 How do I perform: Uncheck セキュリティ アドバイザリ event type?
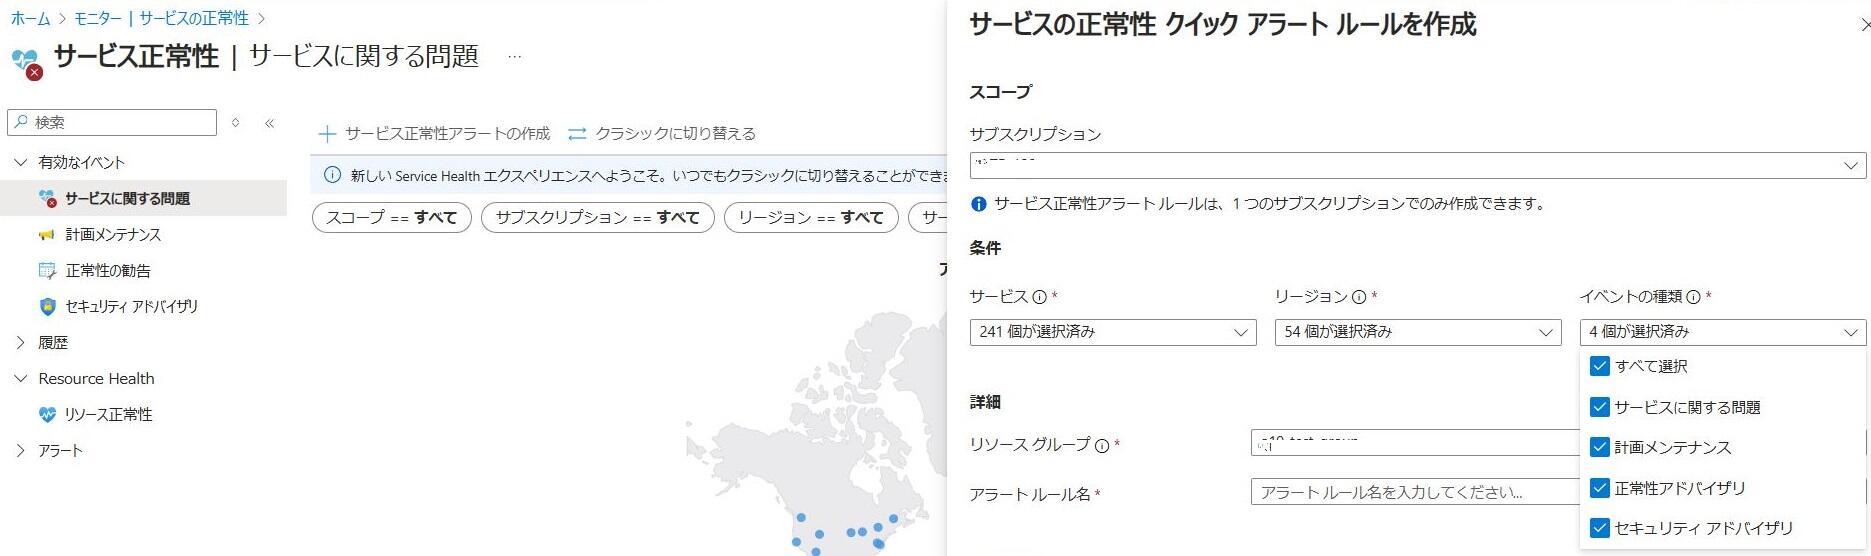tap(1599, 528)
